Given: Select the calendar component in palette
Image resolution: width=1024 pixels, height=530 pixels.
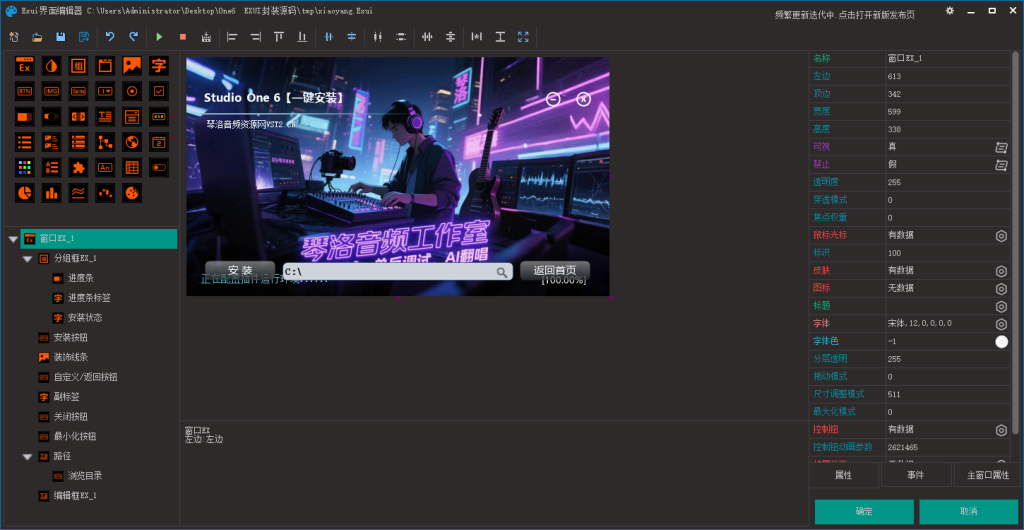Looking at the screenshot, I should pyautogui.click(x=159, y=142).
